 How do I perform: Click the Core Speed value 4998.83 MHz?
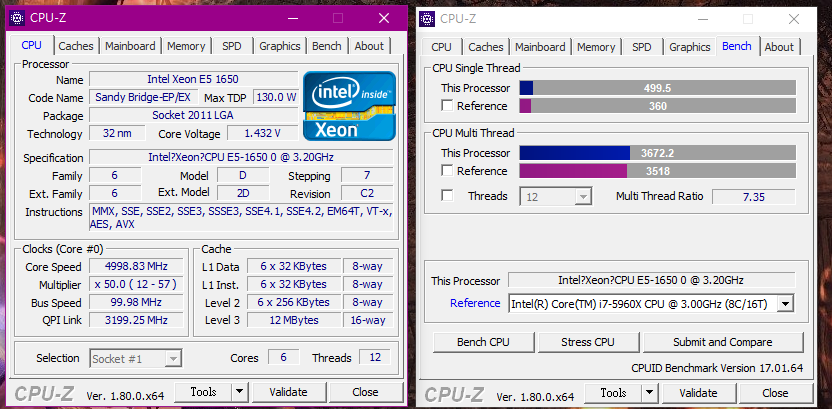136,266
